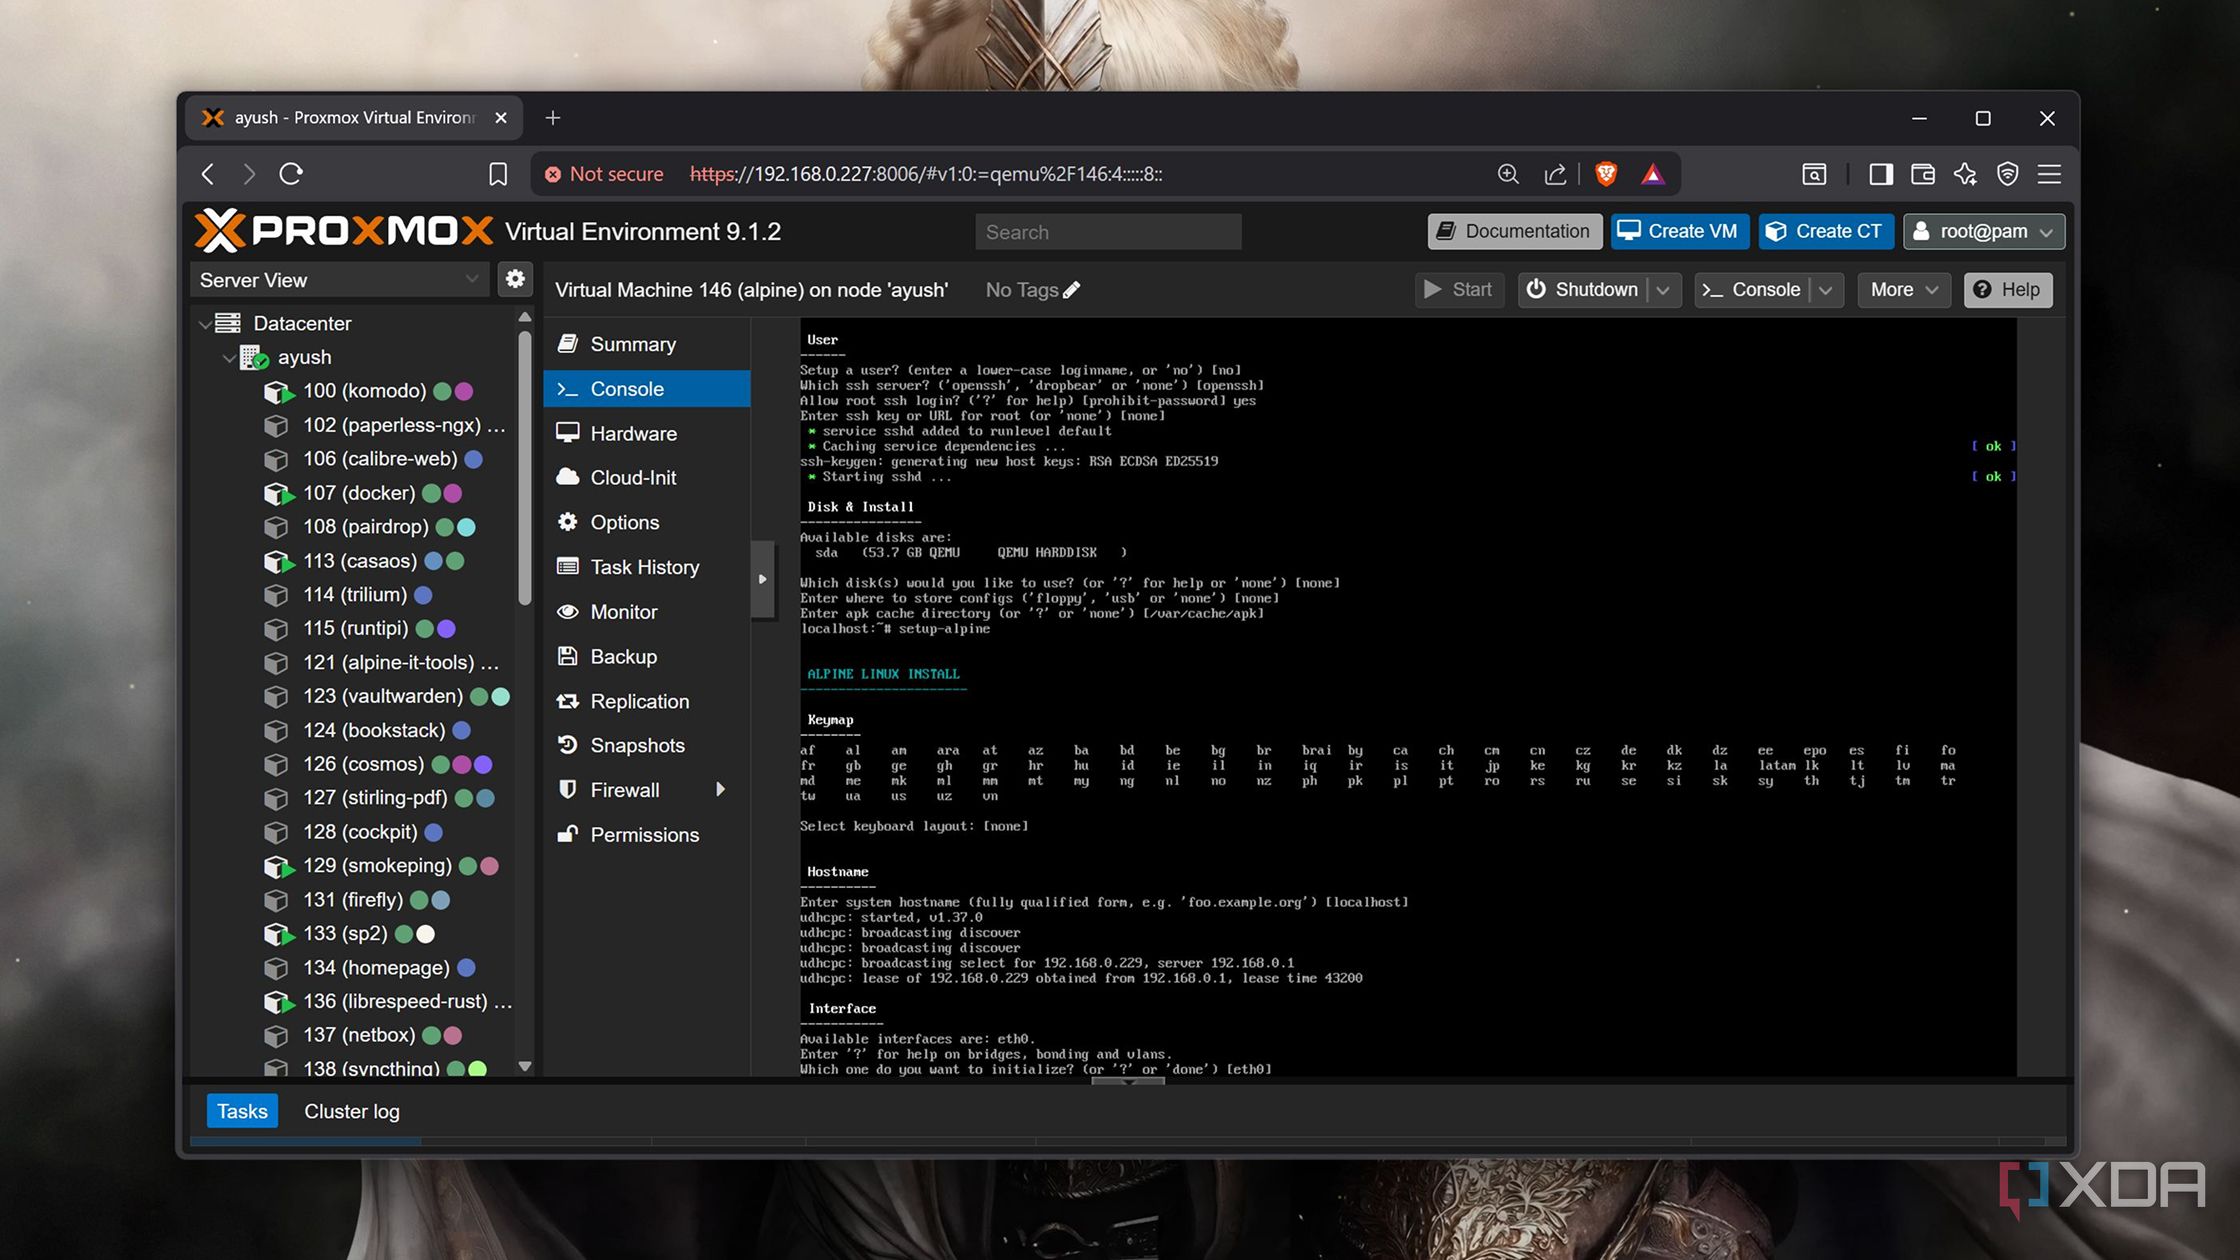The height and width of the screenshot is (1260, 2240).
Task: Open tree settings gear icon
Action: 515,279
